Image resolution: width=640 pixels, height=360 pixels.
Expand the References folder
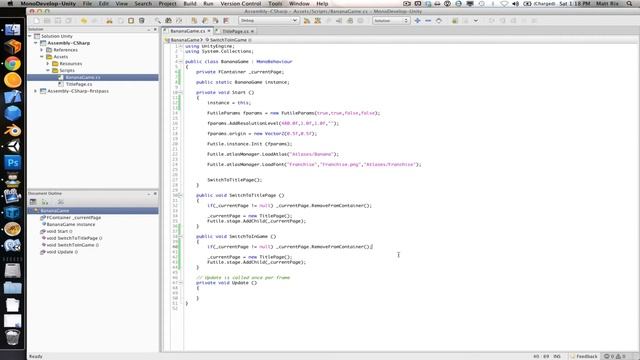42,50
